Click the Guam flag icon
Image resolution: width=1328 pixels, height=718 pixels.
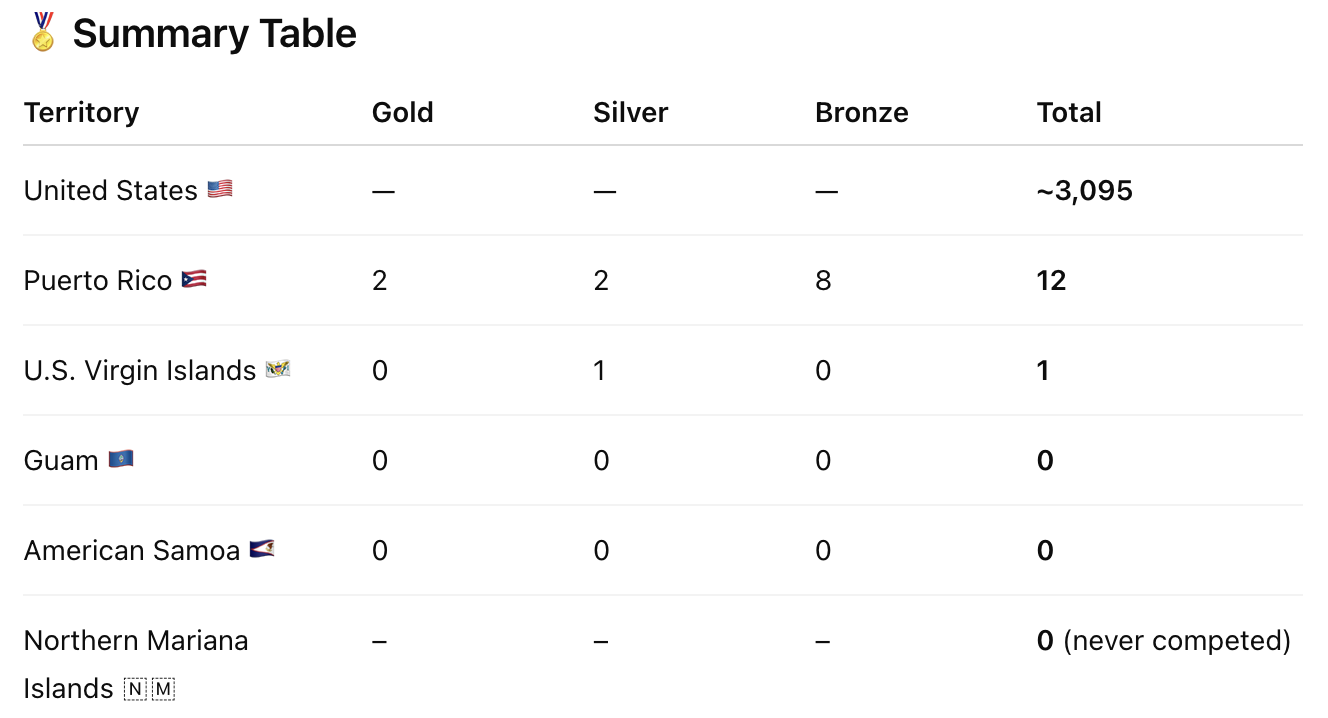[121, 459]
